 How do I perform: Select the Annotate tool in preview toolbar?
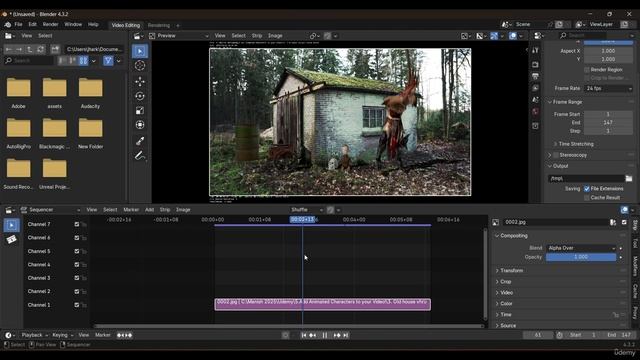click(x=140, y=156)
